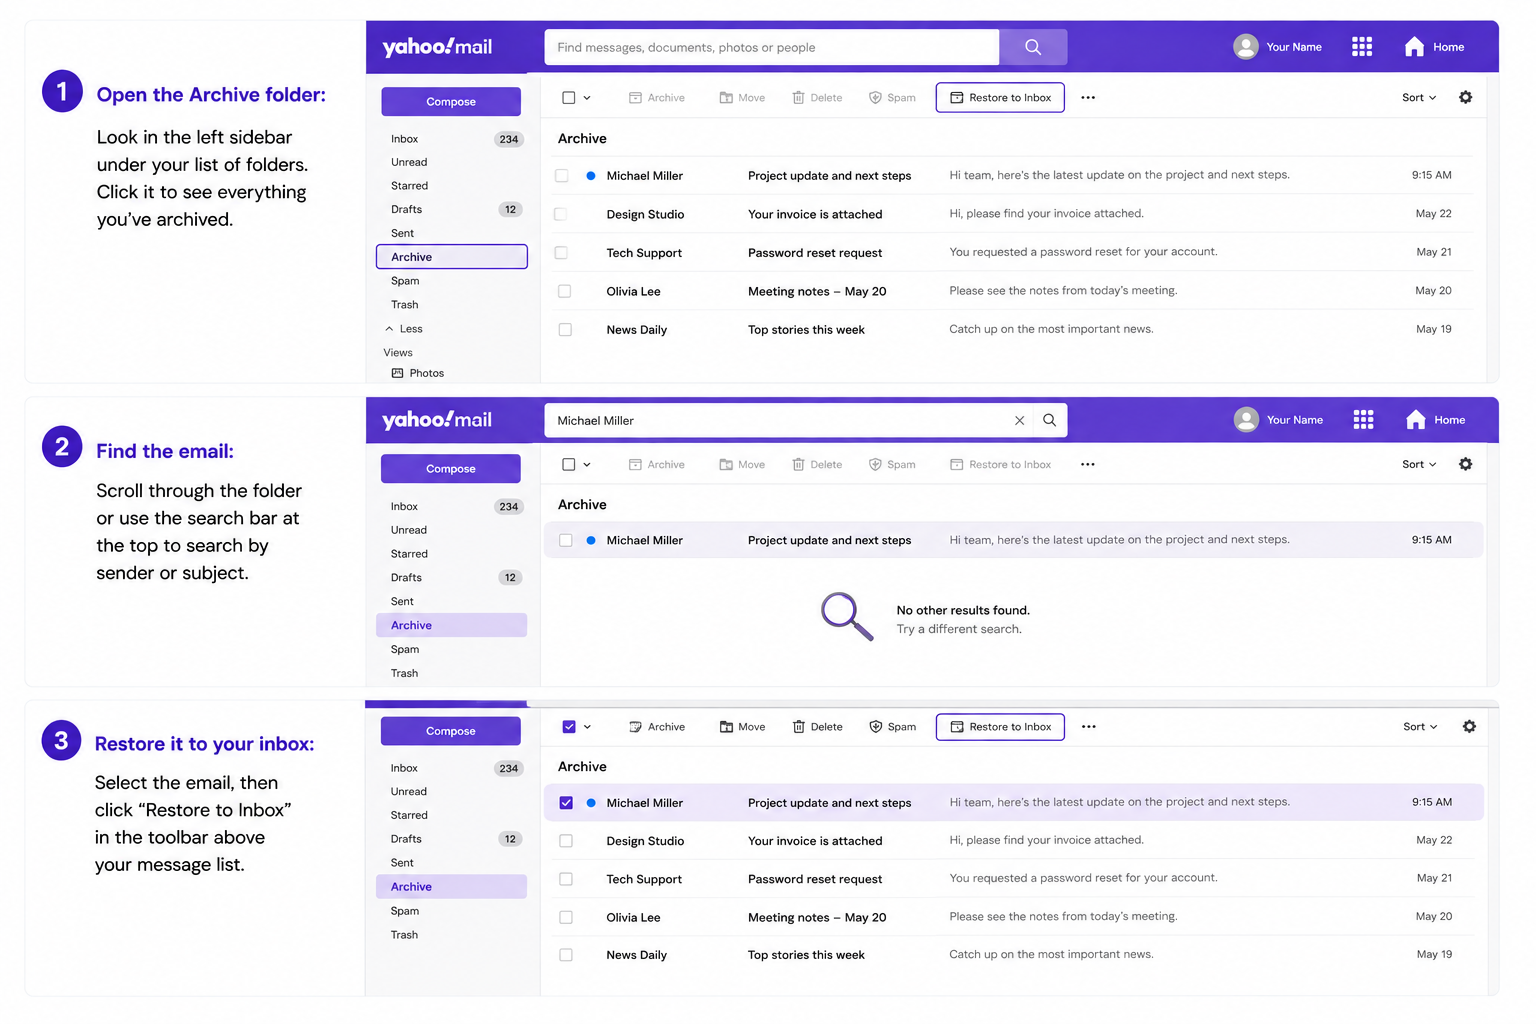The width and height of the screenshot is (1536, 1024).
Task: Tick the Michael Miller email checkbox in step 2
Action: tap(566, 540)
